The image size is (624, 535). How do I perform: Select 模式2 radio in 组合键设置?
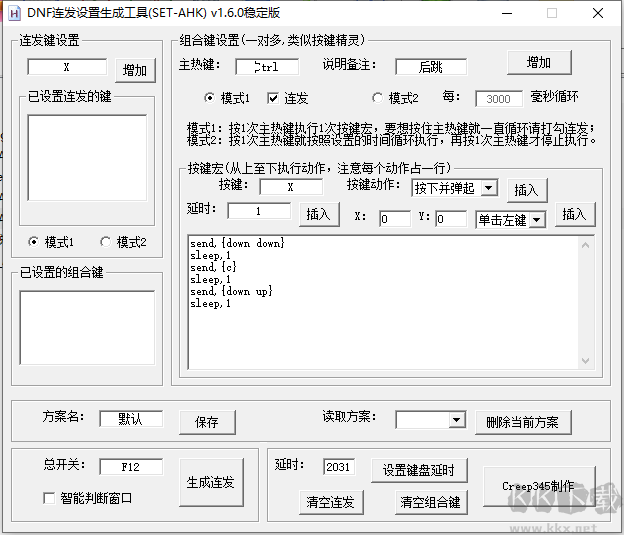tap(377, 98)
